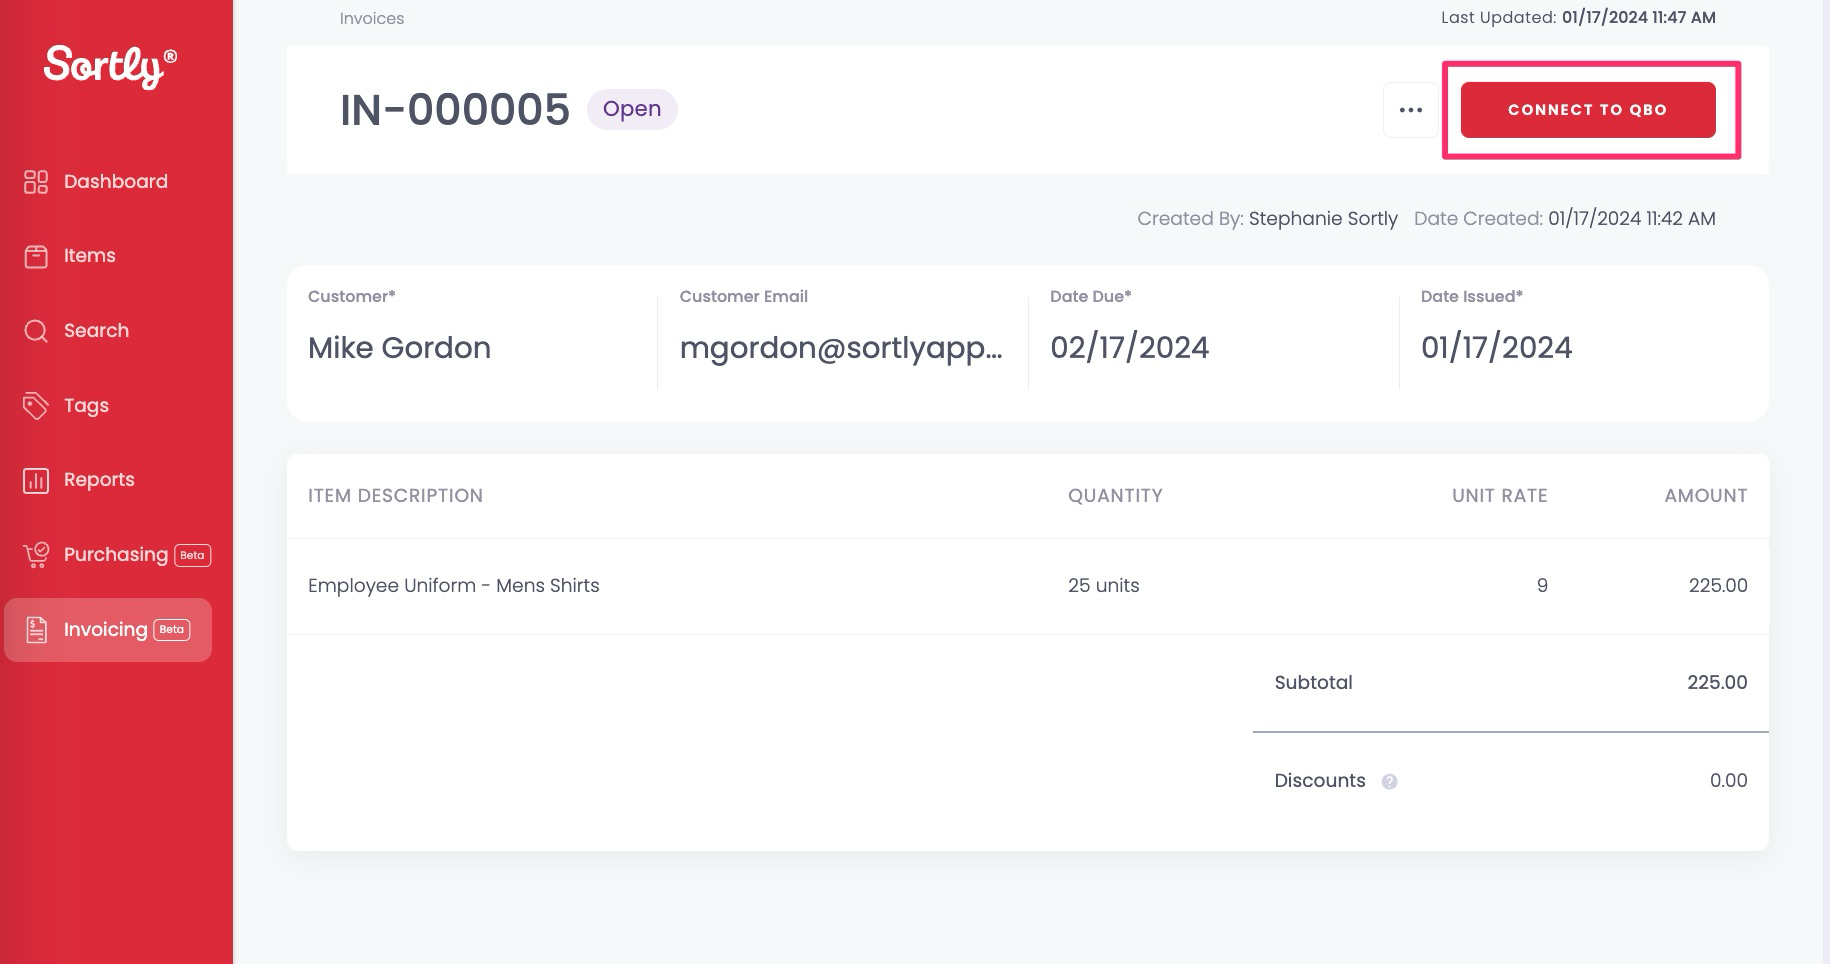This screenshot has width=1830, height=964.
Task: Select the Customer Email value mgordon@sortlyapp
Action: (x=842, y=347)
